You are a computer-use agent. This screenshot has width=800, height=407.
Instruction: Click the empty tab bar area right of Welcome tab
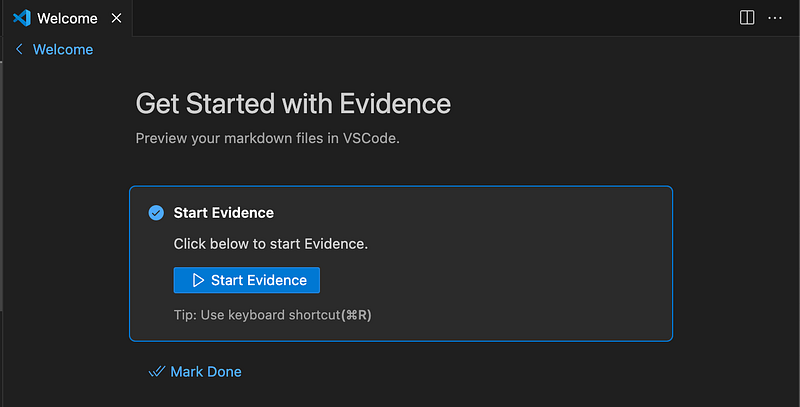(x=434, y=18)
